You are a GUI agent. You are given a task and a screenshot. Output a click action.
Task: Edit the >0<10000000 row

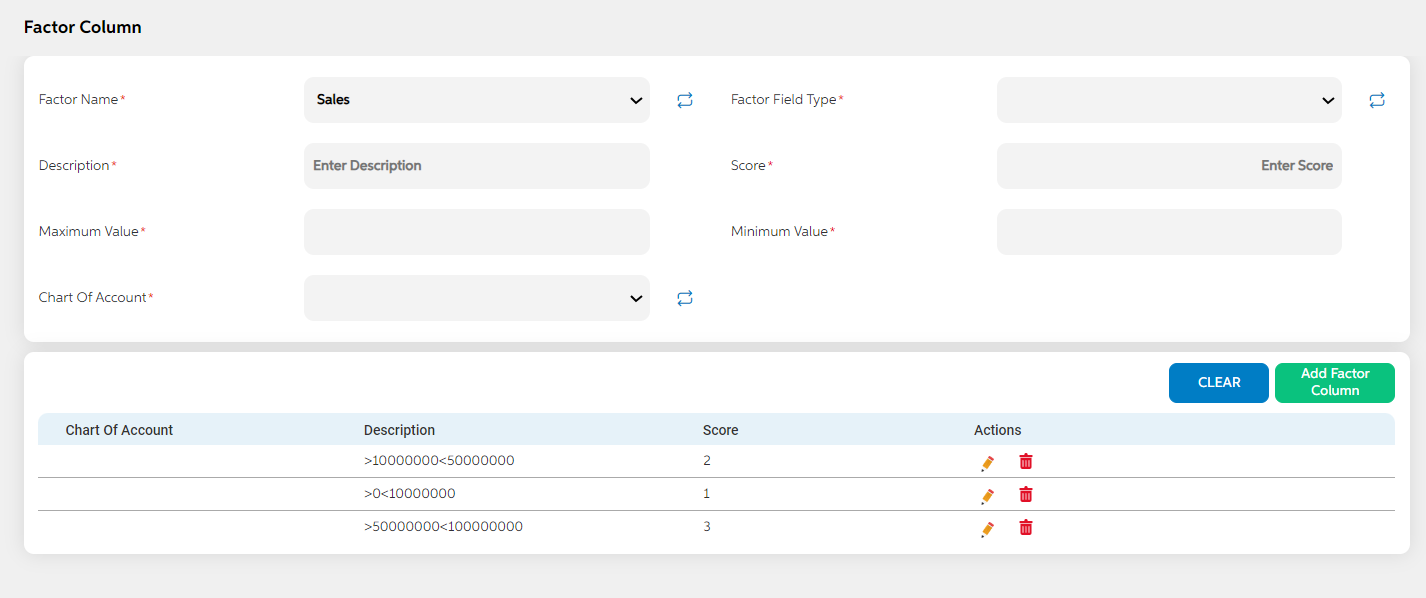(987, 495)
